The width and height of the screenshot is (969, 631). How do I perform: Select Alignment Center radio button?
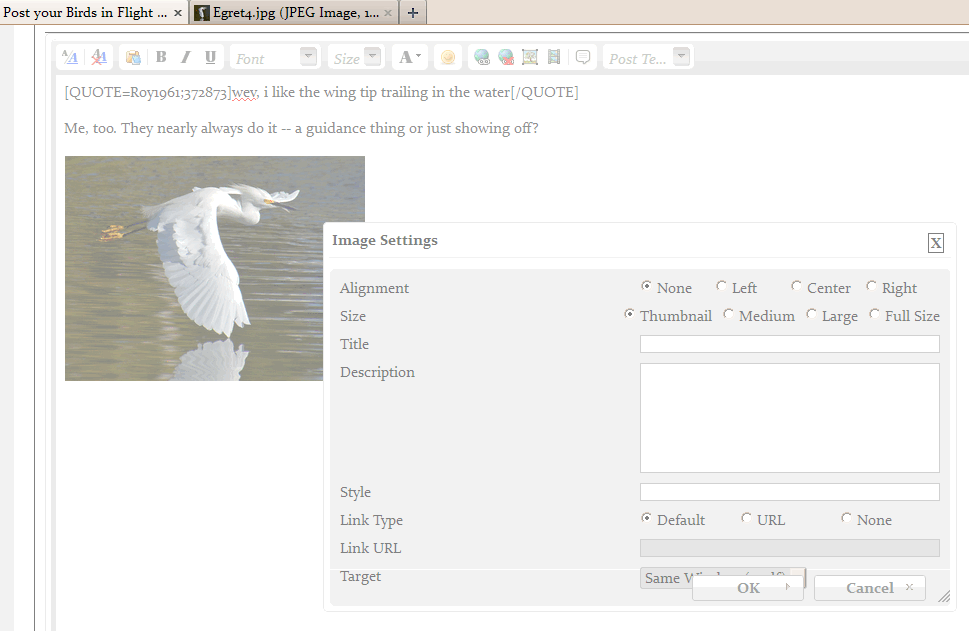pyautogui.click(x=796, y=286)
